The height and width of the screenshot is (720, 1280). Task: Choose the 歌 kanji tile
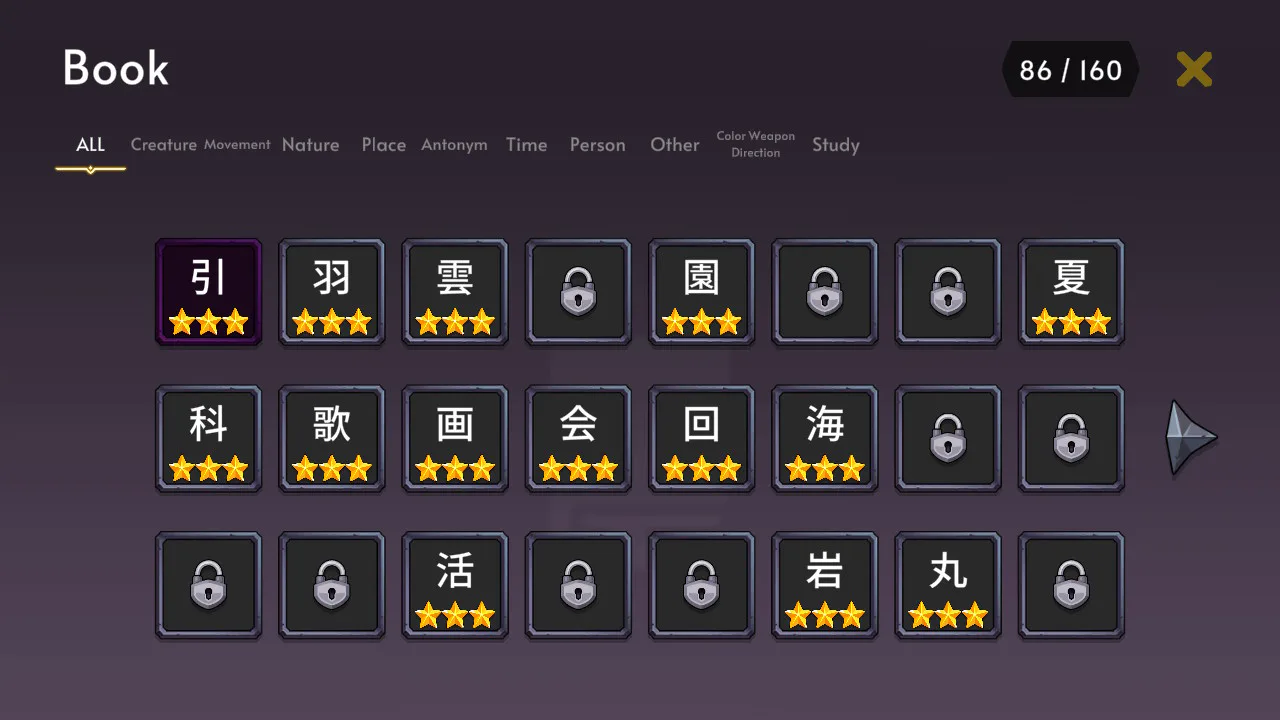click(x=331, y=439)
